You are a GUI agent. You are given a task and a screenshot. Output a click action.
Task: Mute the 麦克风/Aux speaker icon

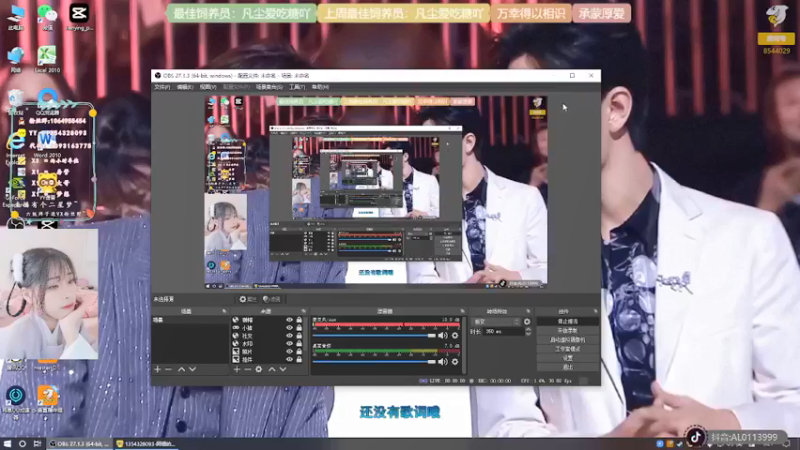coord(442,335)
